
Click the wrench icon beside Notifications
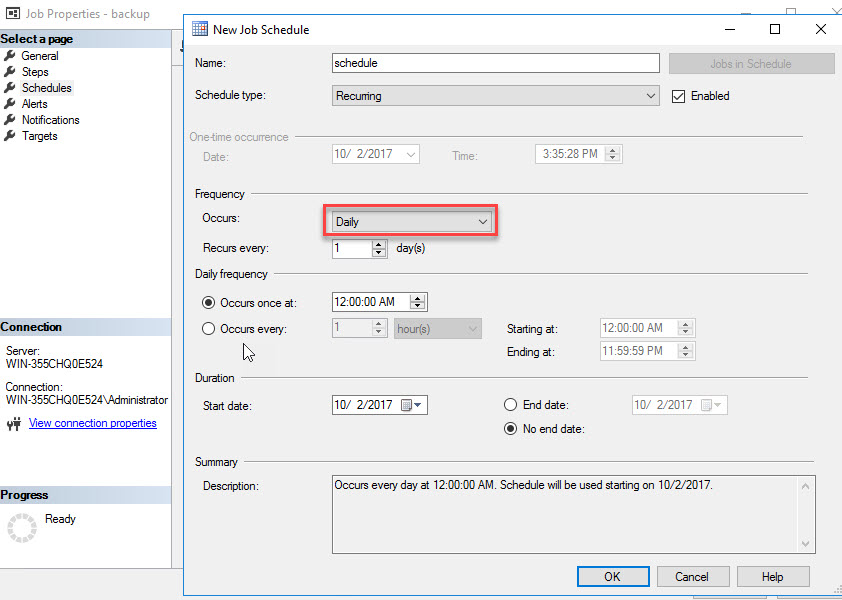click(x=10, y=120)
